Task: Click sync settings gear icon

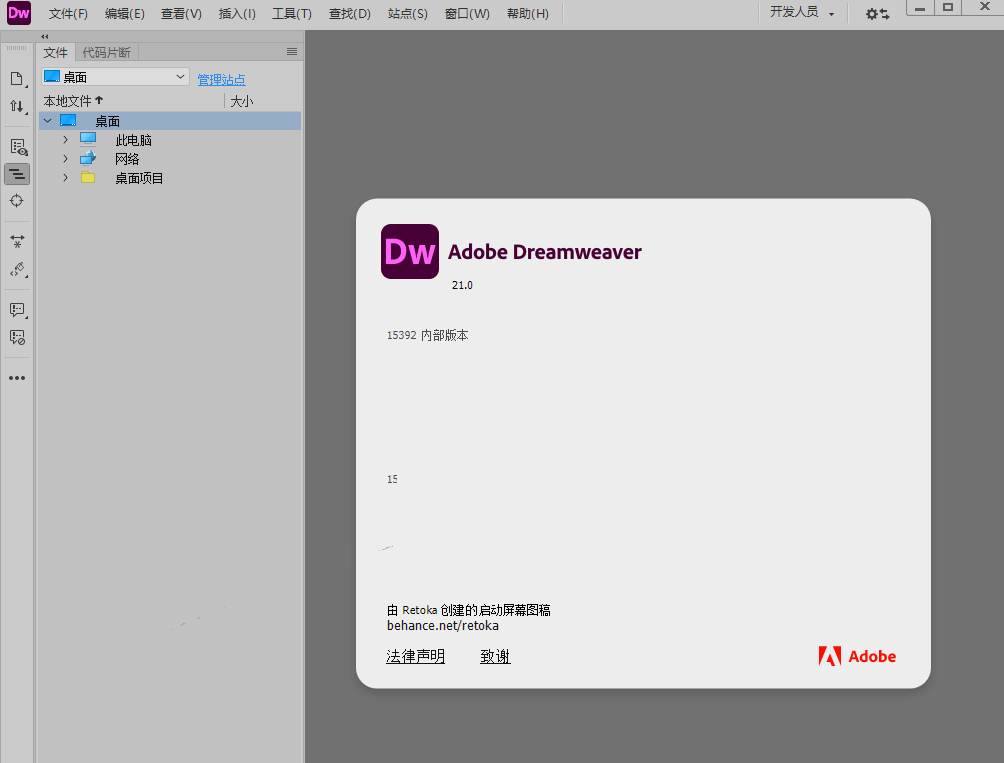Action: (x=877, y=13)
